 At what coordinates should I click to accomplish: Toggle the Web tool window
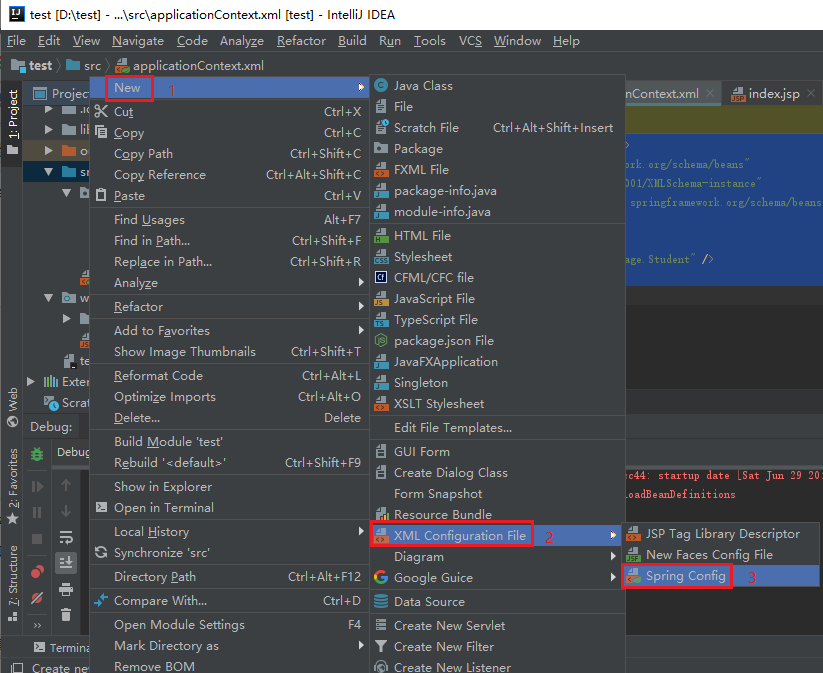(13, 407)
